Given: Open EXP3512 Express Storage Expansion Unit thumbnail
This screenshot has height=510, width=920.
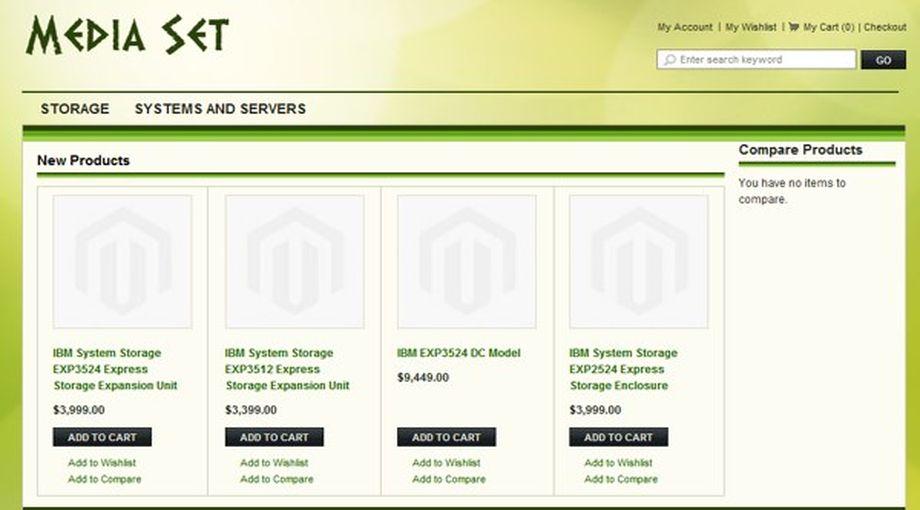Looking at the screenshot, I should [295, 262].
